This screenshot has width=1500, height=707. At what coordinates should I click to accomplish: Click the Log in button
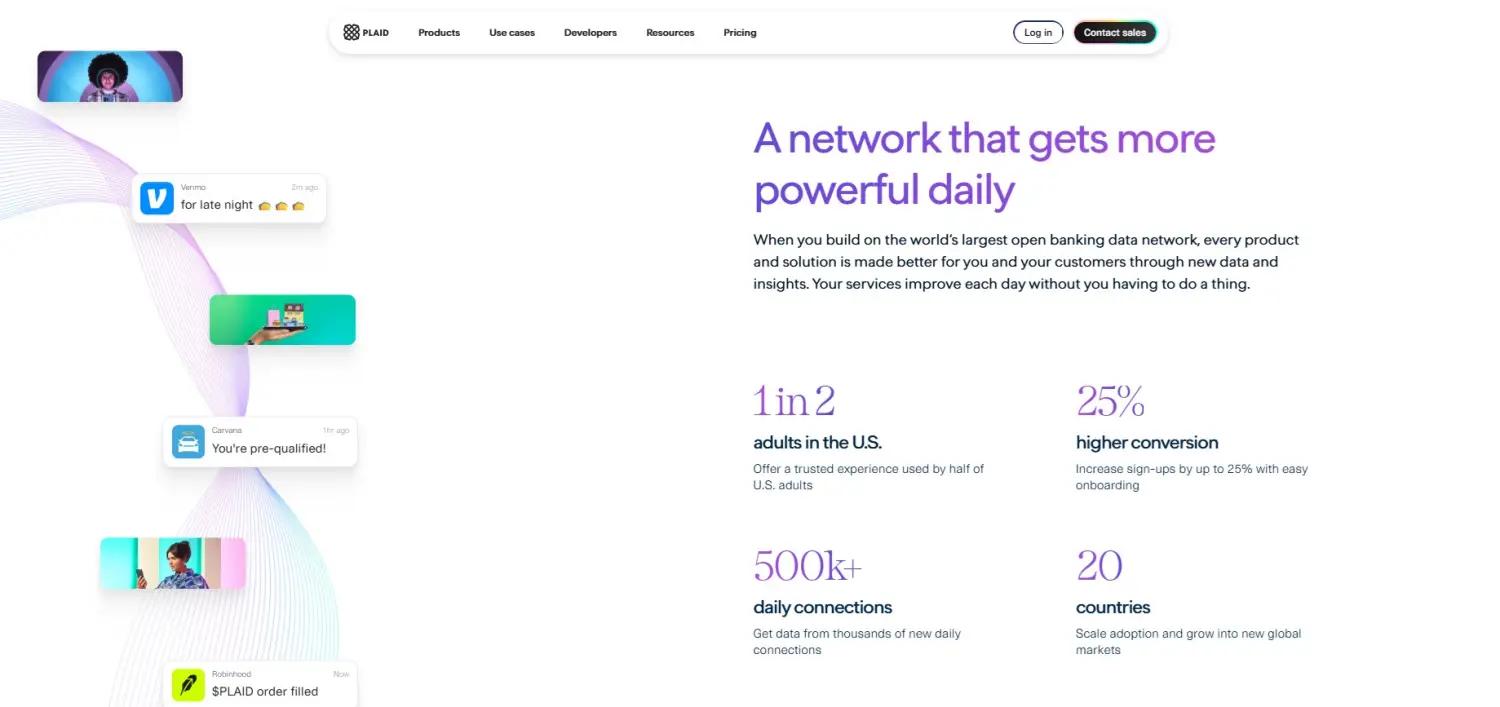click(1038, 33)
